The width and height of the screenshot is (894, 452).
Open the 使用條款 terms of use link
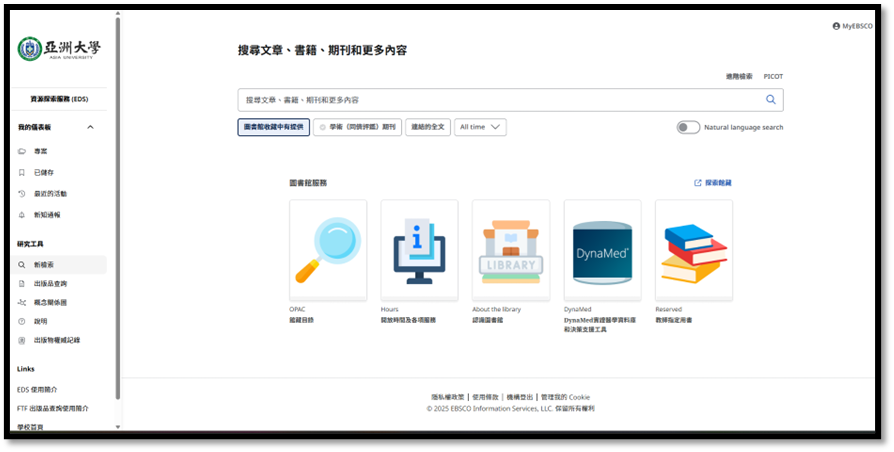coord(485,397)
